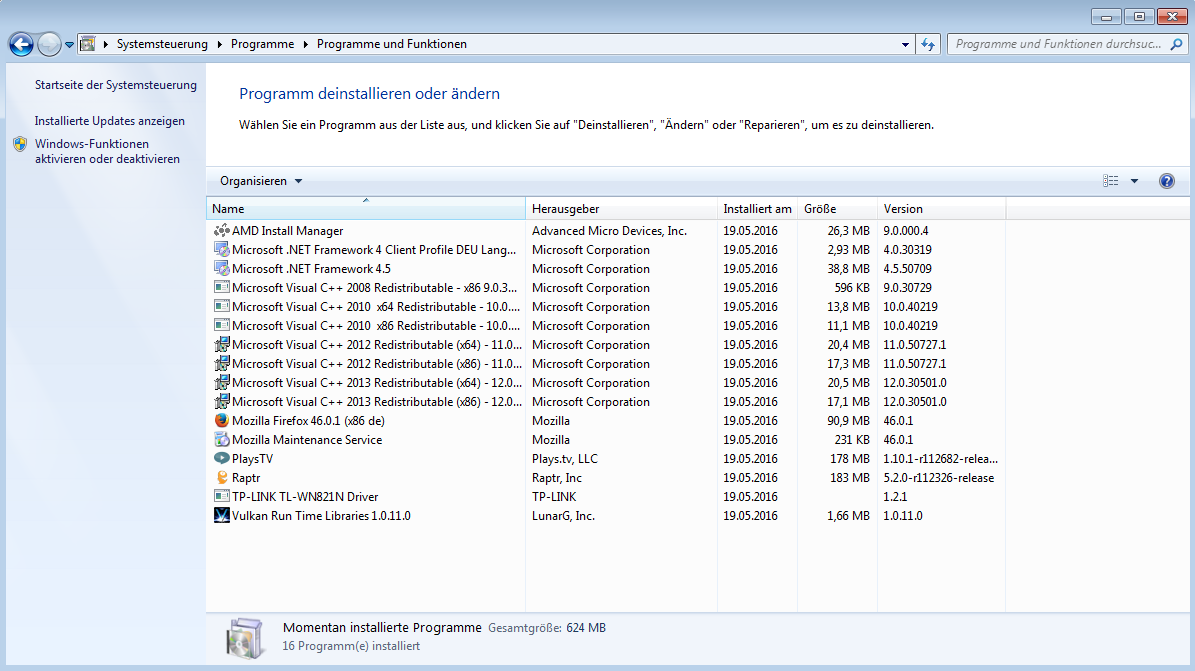
Task: Select the TP-LINK TL-WN821N Driver entry
Action: tap(305, 496)
